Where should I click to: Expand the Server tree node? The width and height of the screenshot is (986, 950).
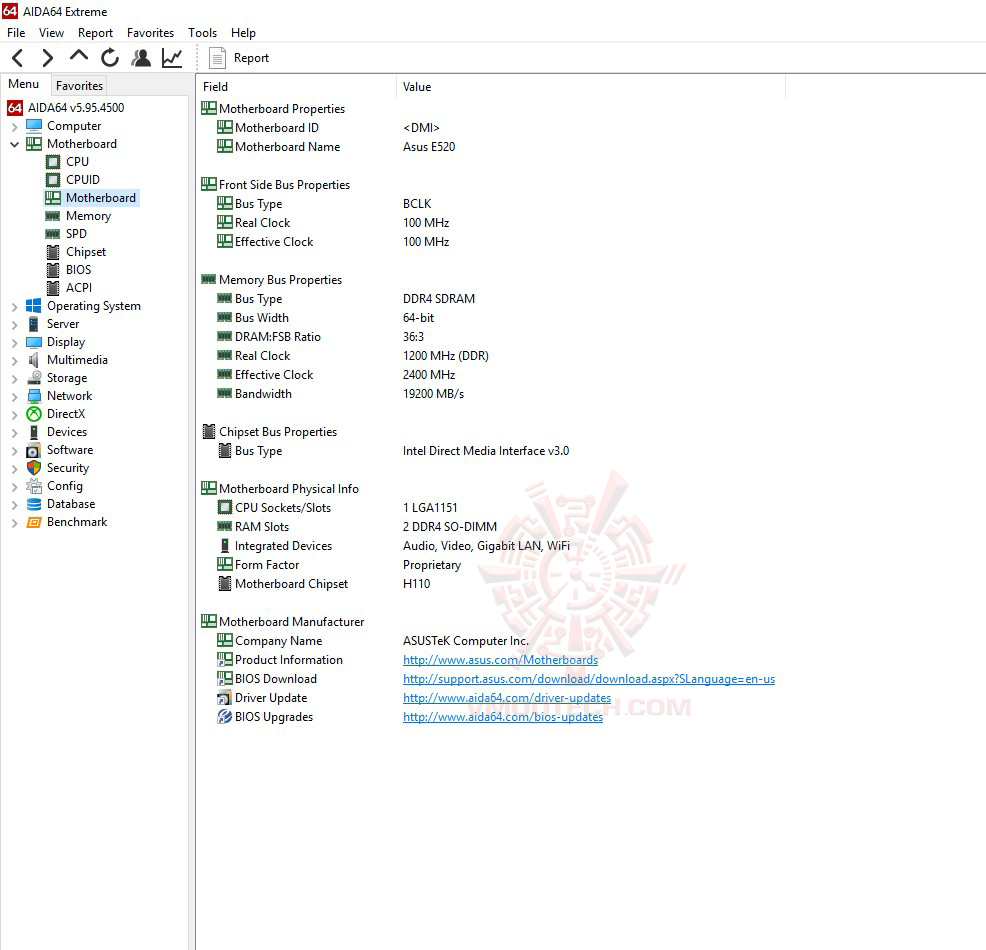coord(14,324)
